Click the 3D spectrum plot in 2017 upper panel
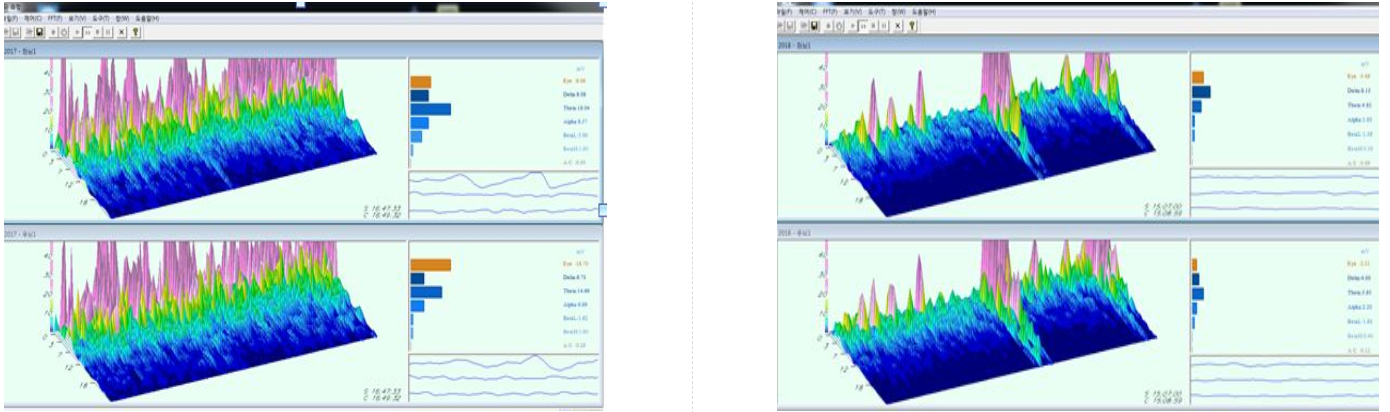 click(205, 137)
